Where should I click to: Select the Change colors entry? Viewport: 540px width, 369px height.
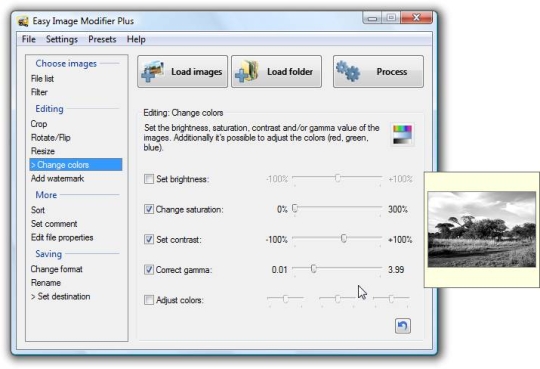point(76,165)
